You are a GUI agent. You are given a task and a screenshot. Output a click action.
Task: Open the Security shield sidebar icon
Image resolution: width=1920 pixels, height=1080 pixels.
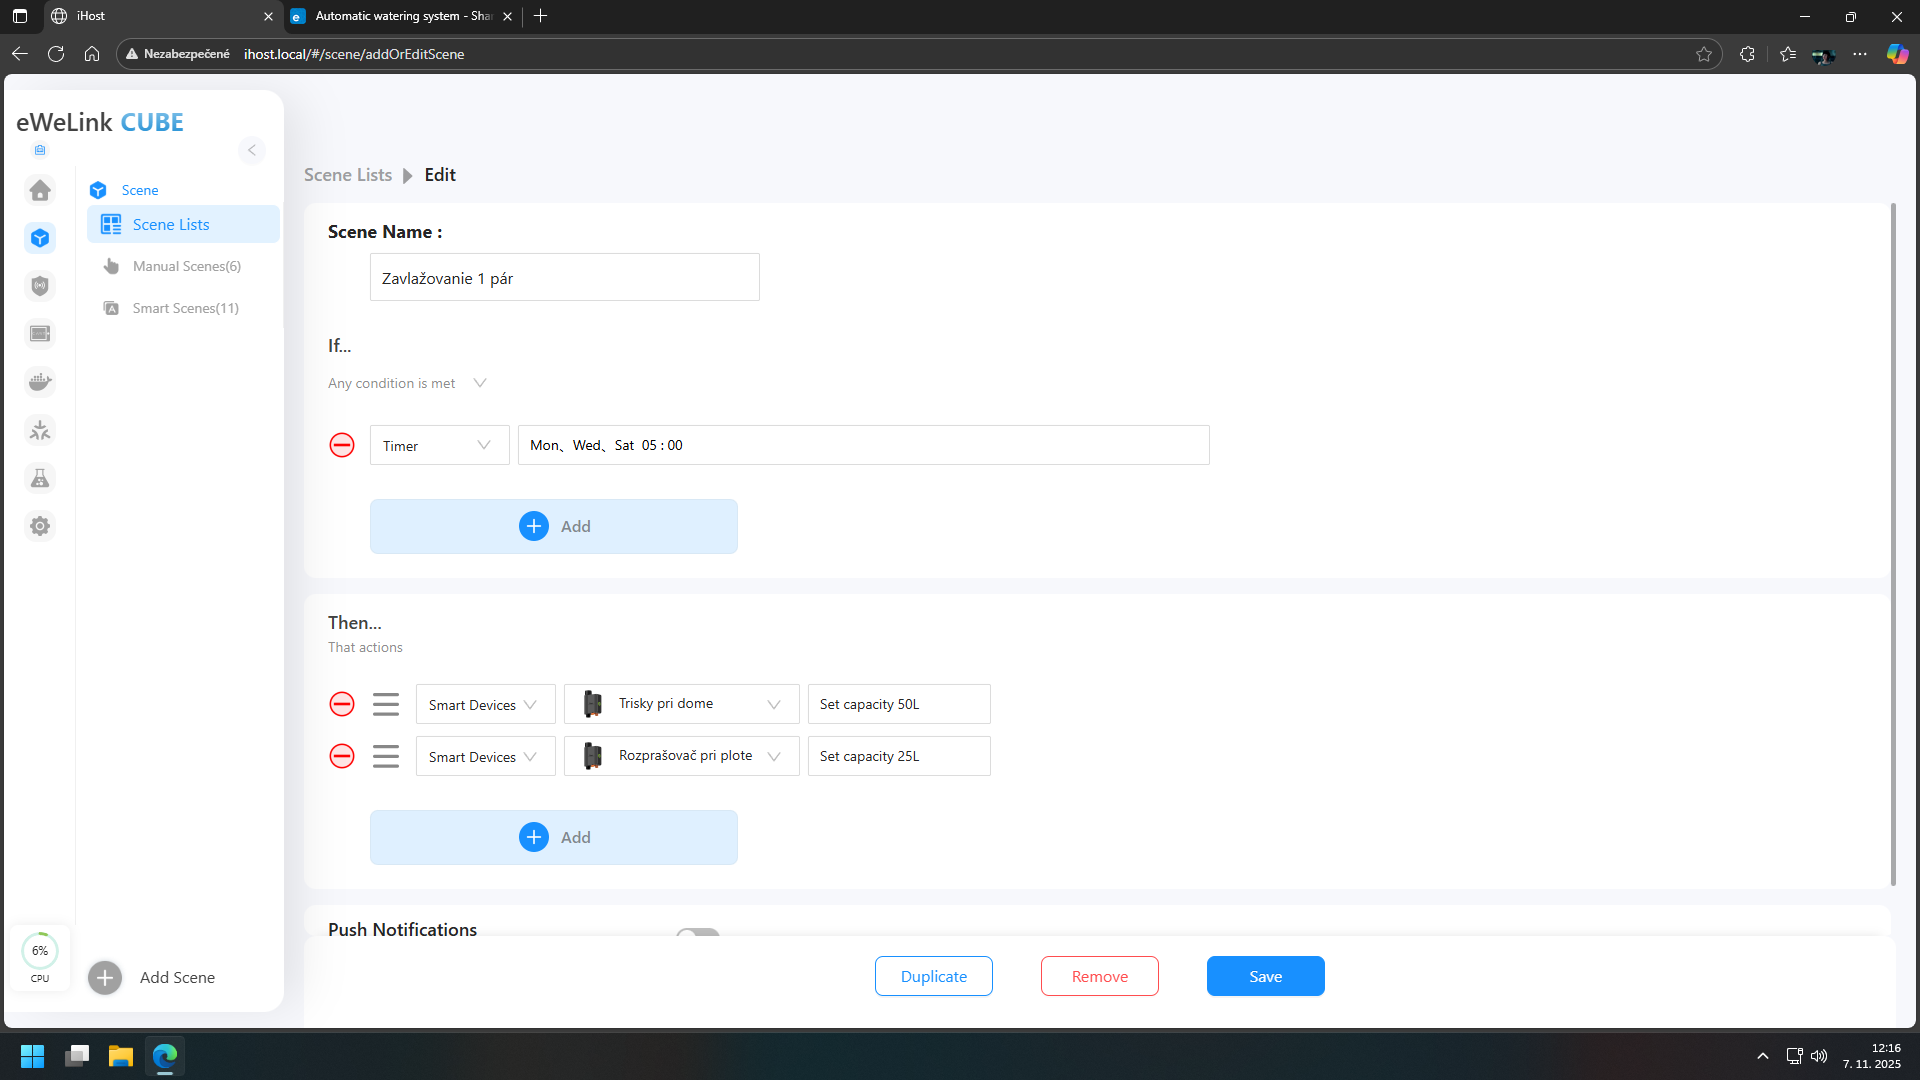point(40,286)
